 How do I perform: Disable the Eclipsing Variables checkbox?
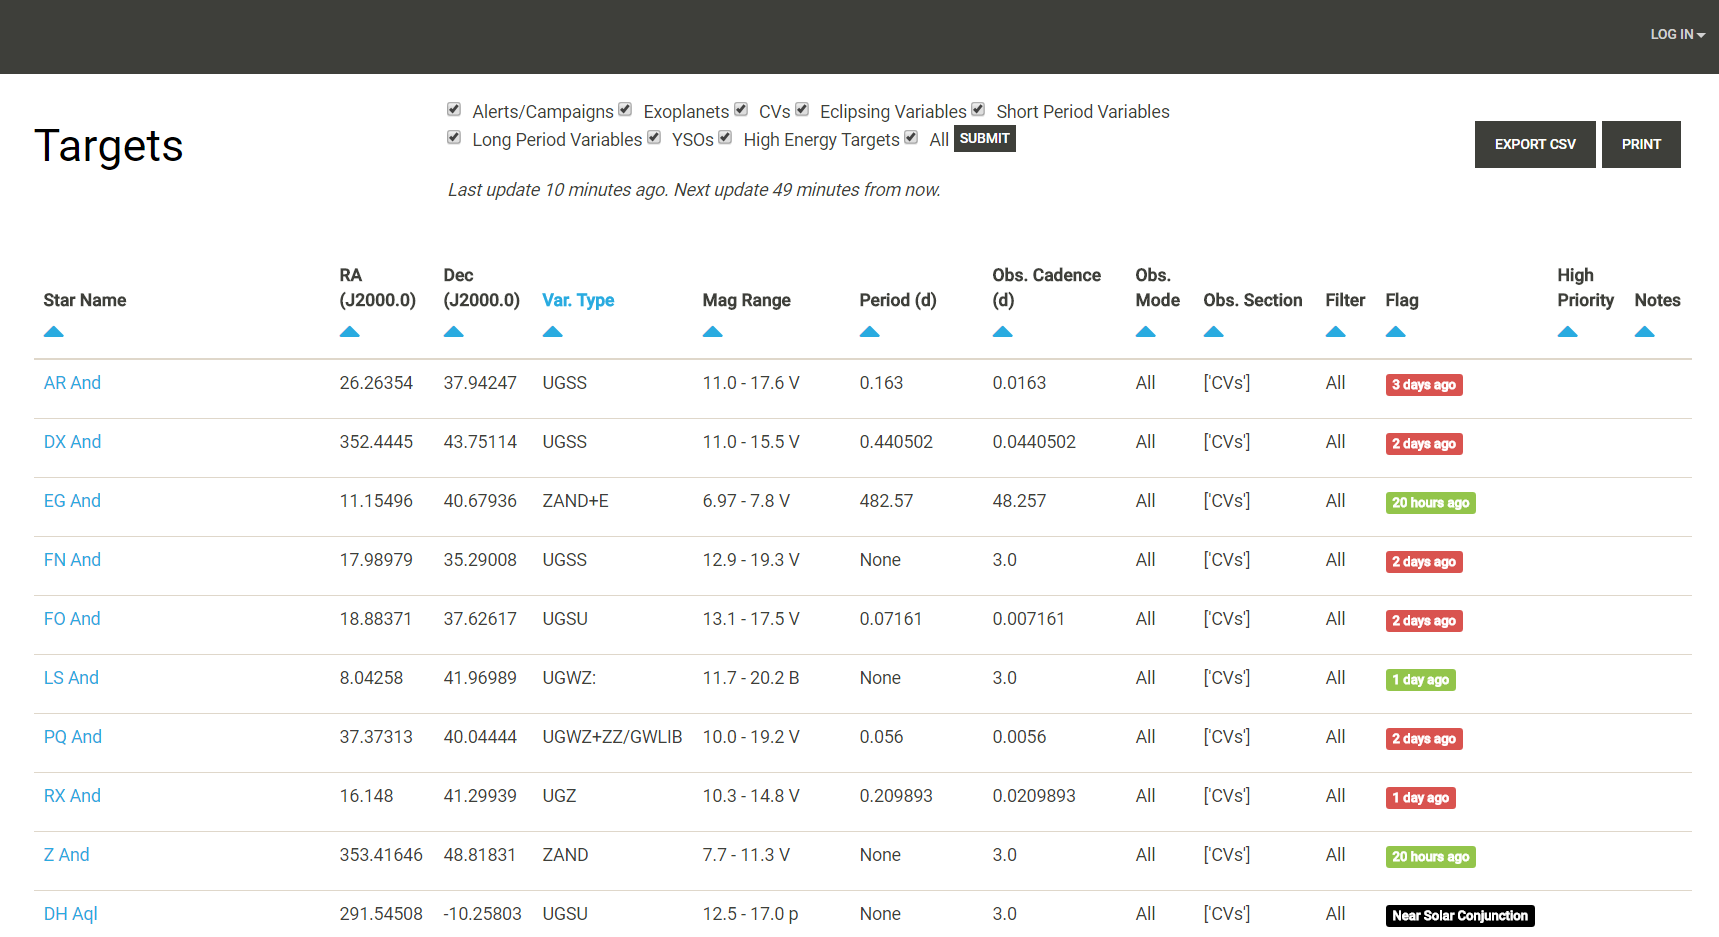pyautogui.click(x=801, y=109)
